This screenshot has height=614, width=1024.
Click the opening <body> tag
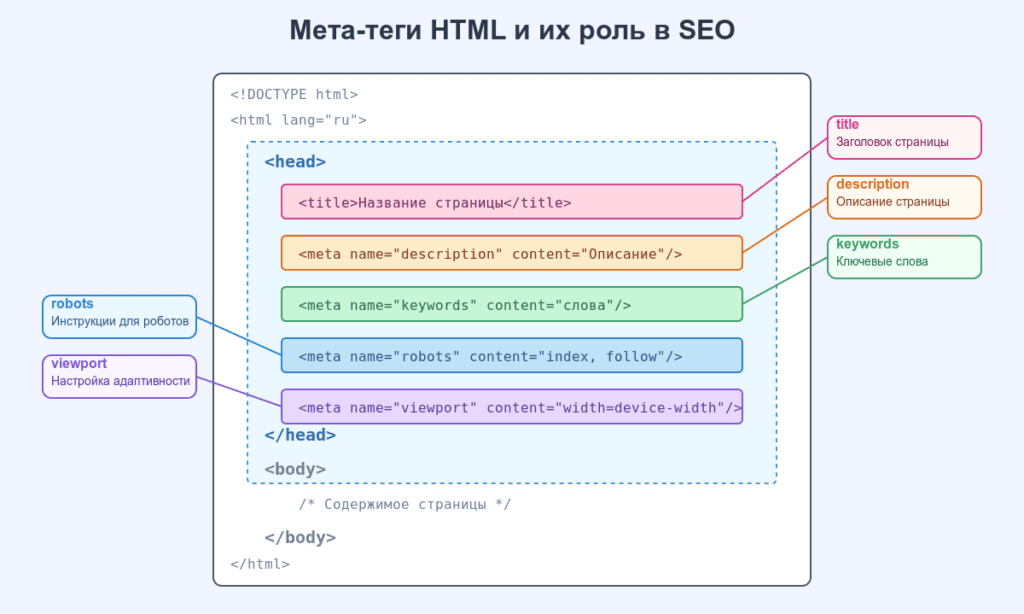pyautogui.click(x=295, y=468)
